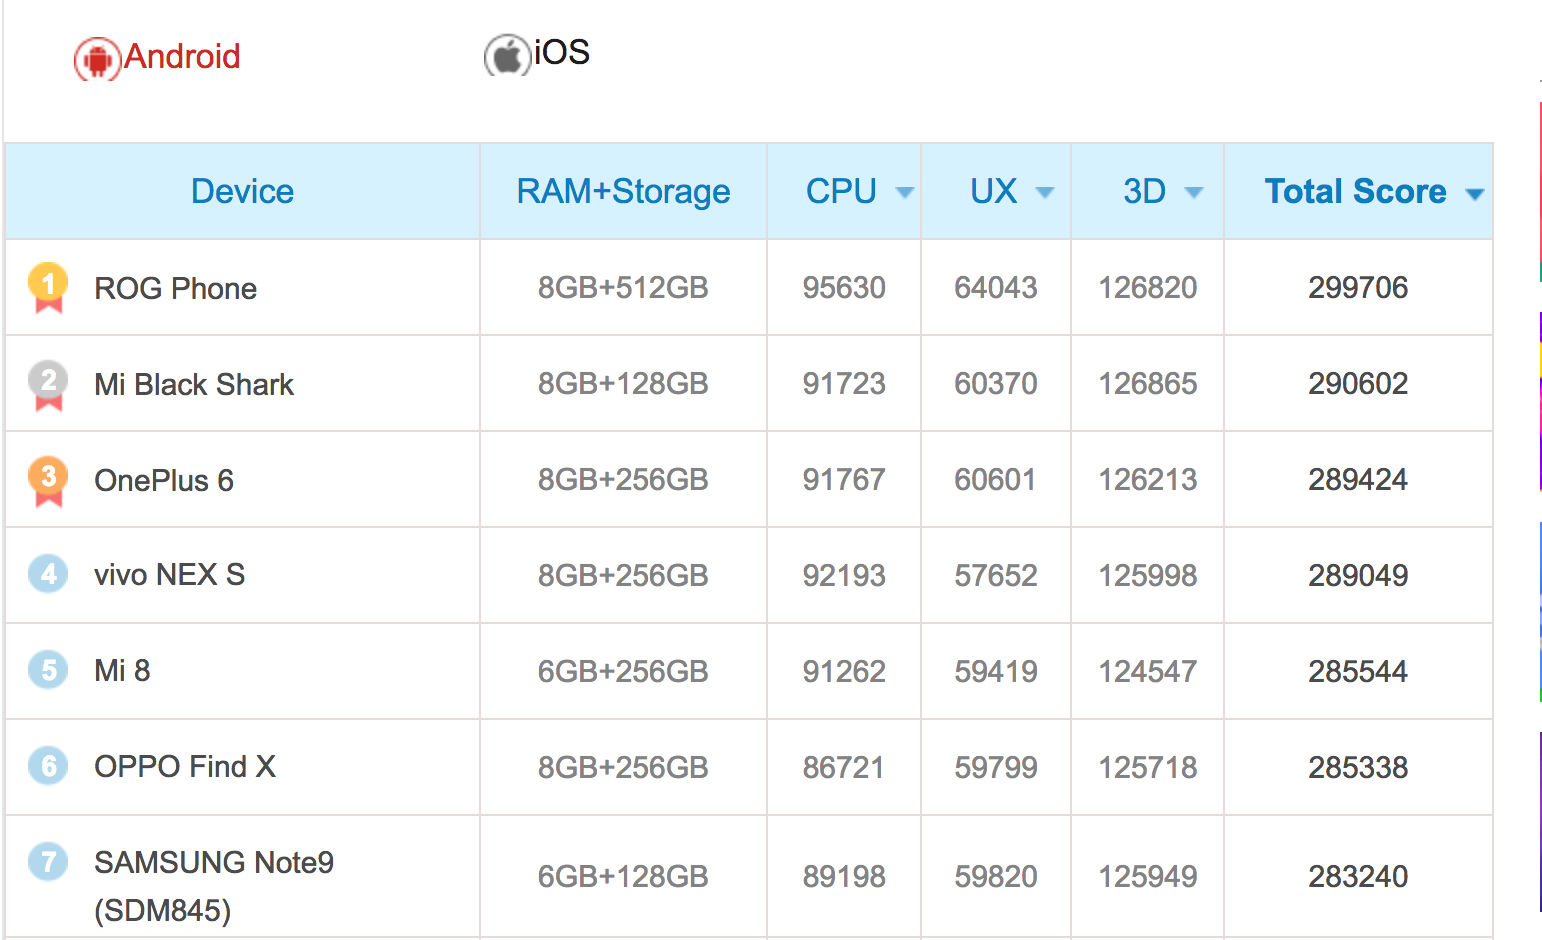
Task: Select the Mi 8 device name
Action: 122,671
